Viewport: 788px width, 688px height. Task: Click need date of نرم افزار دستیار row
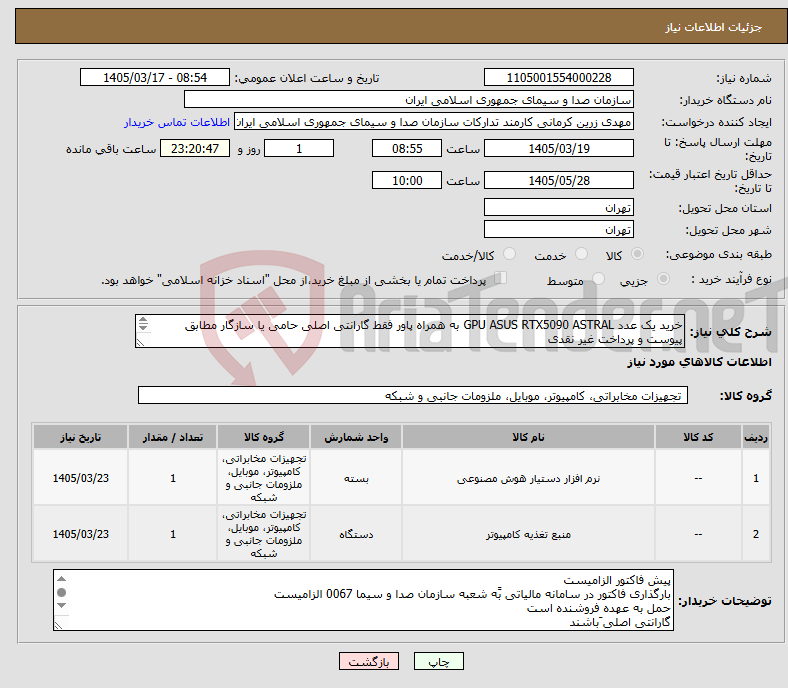click(80, 478)
